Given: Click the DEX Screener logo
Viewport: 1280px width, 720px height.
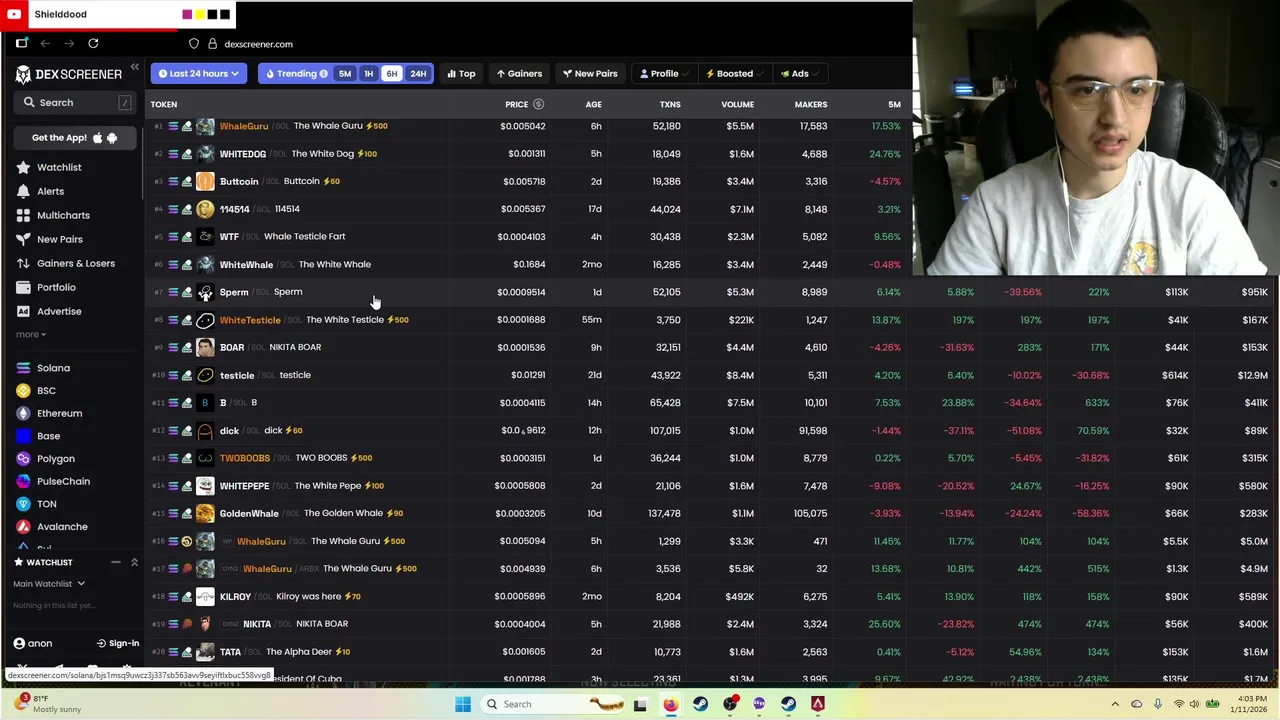Looking at the screenshot, I should 66,74.
